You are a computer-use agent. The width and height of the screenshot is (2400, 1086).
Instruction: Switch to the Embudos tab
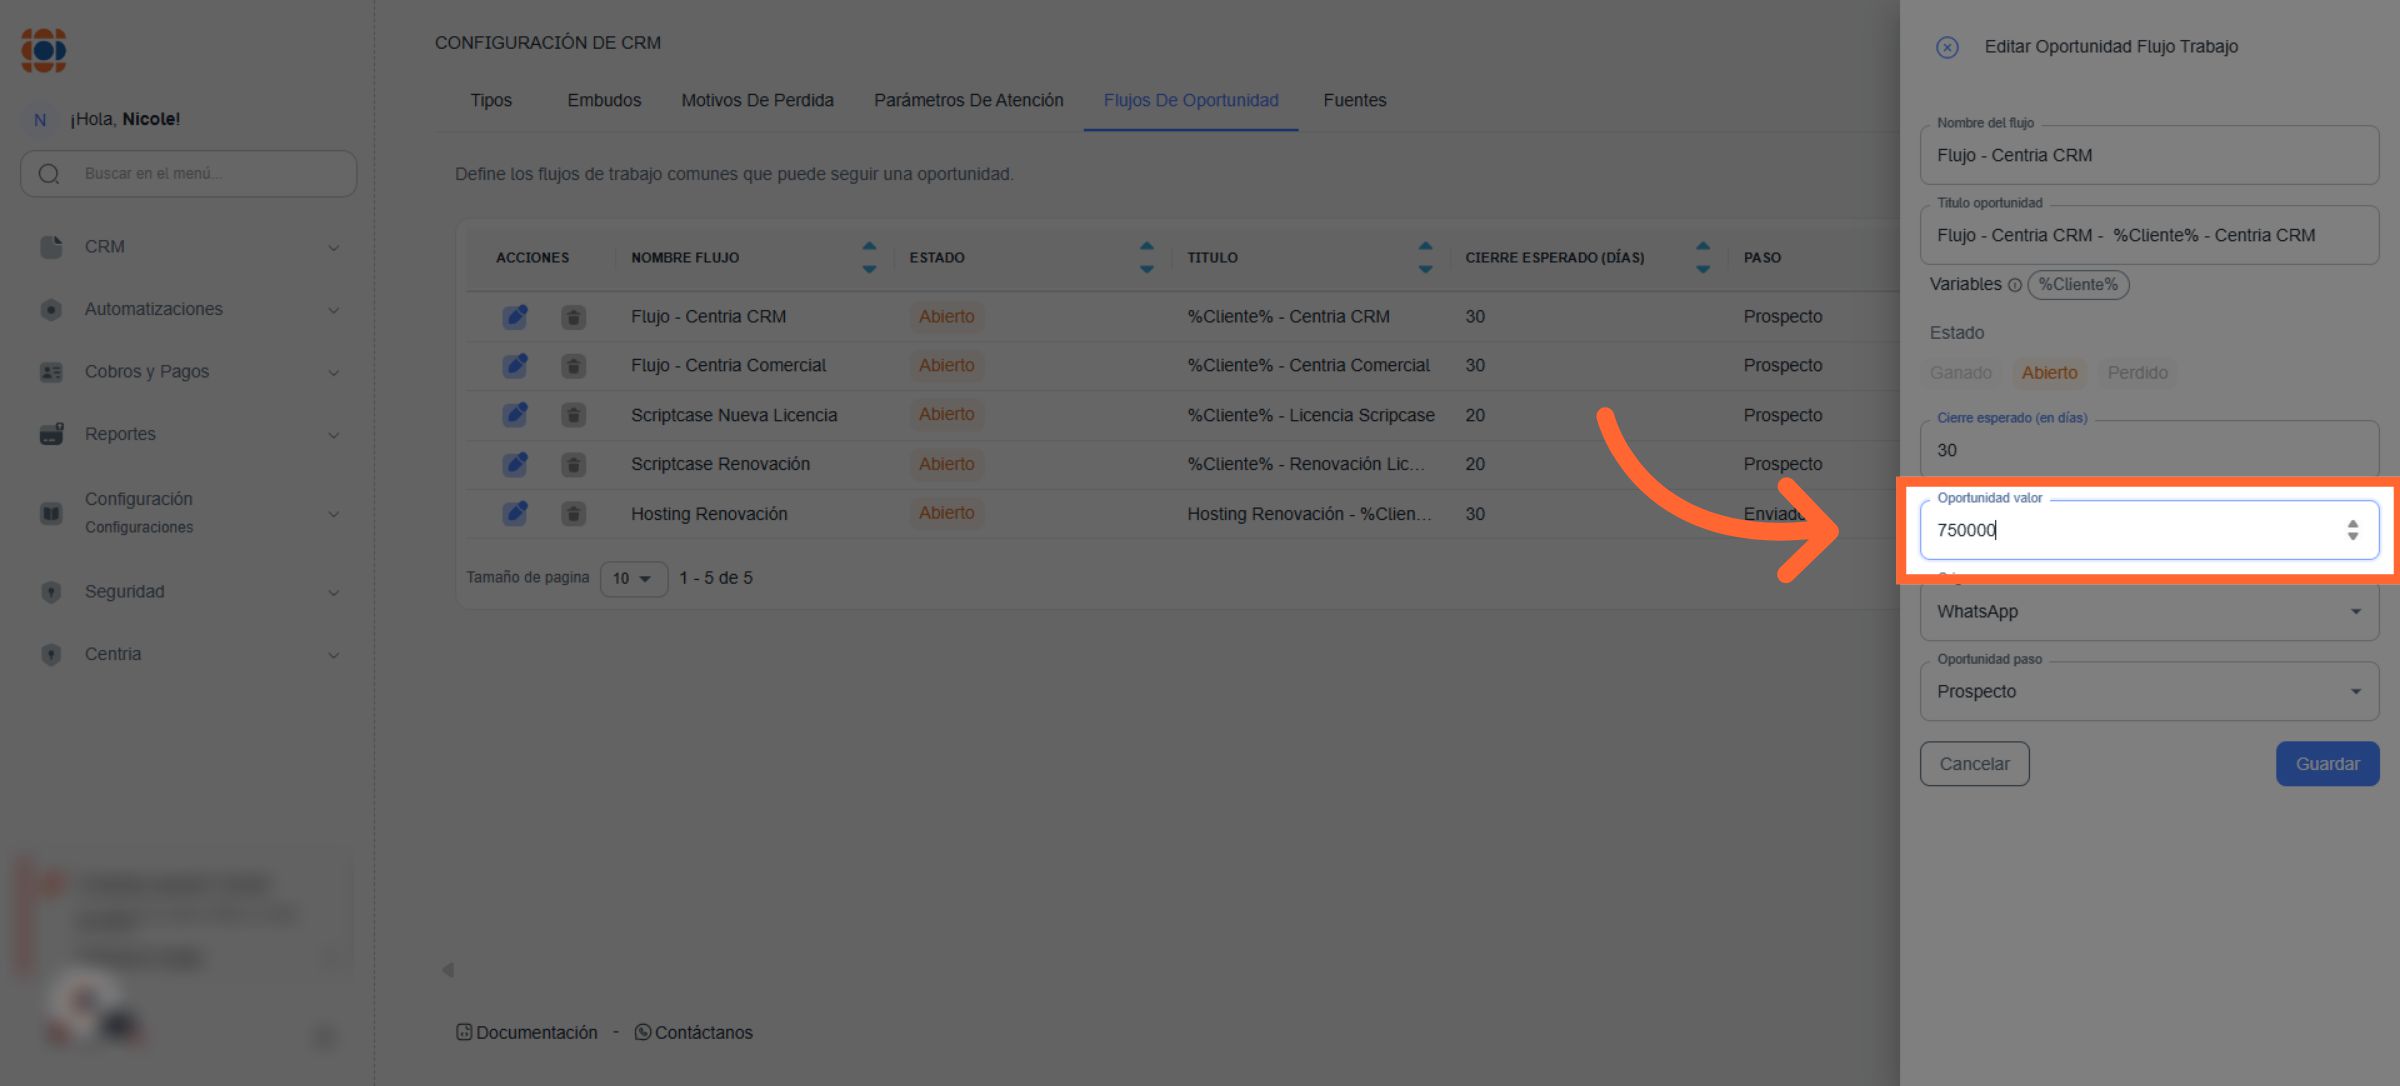click(x=604, y=101)
